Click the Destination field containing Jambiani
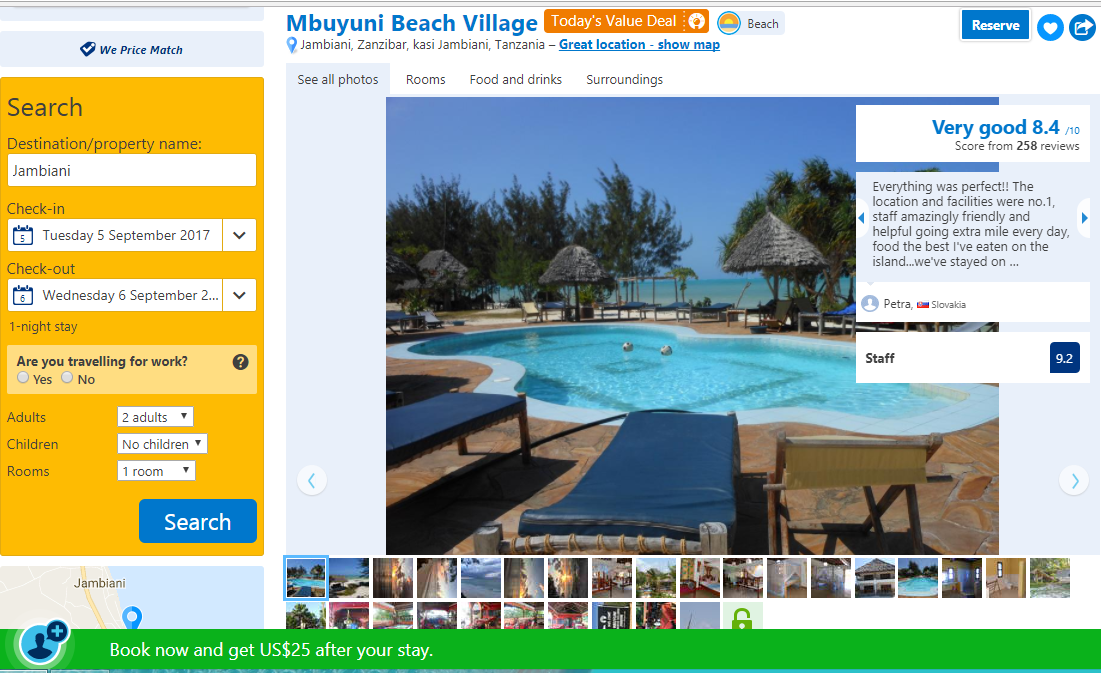Image resolution: width=1101 pixels, height=673 pixels. pyautogui.click(x=132, y=171)
